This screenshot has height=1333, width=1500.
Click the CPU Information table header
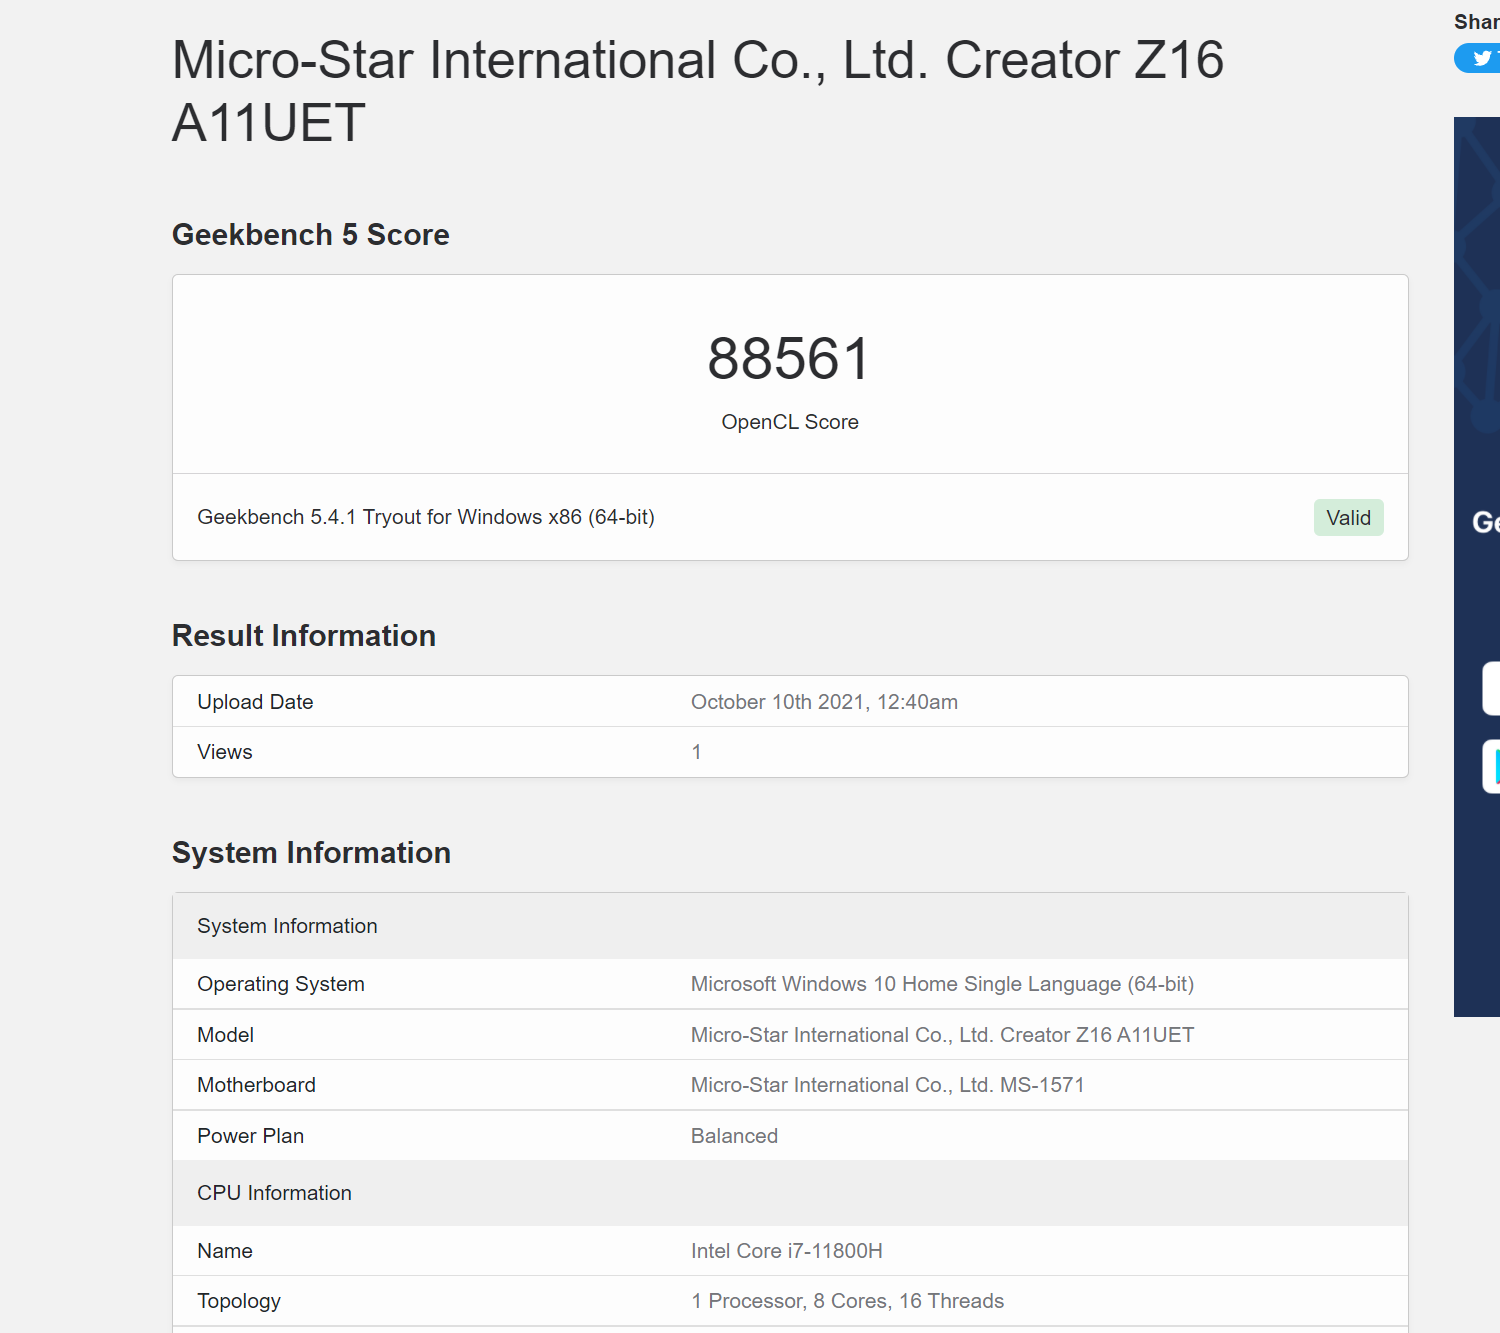pyautogui.click(x=790, y=1193)
